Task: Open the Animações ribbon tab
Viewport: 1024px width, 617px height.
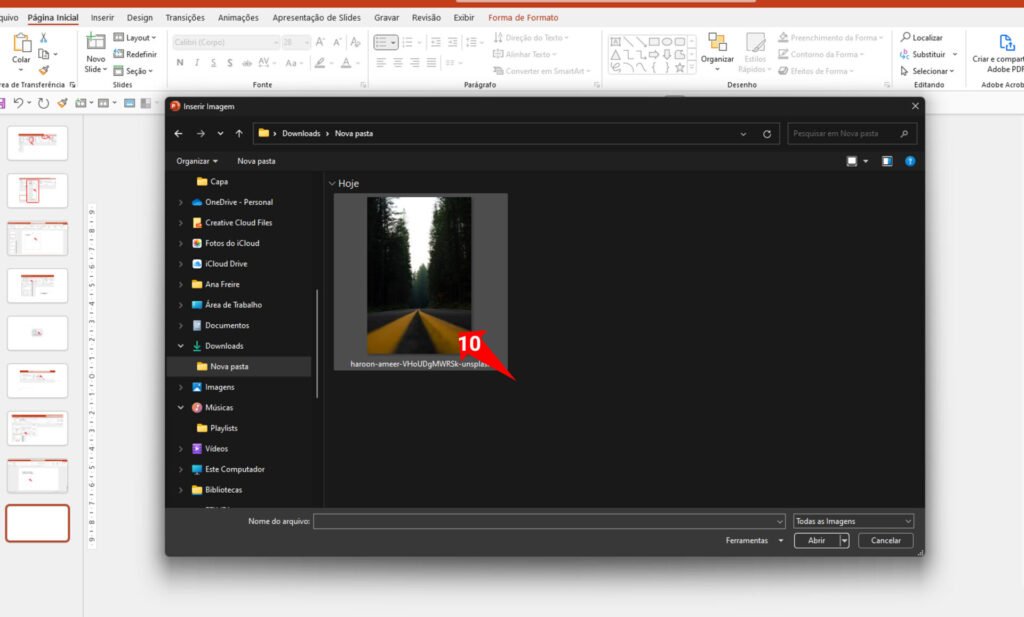Action: [237, 18]
